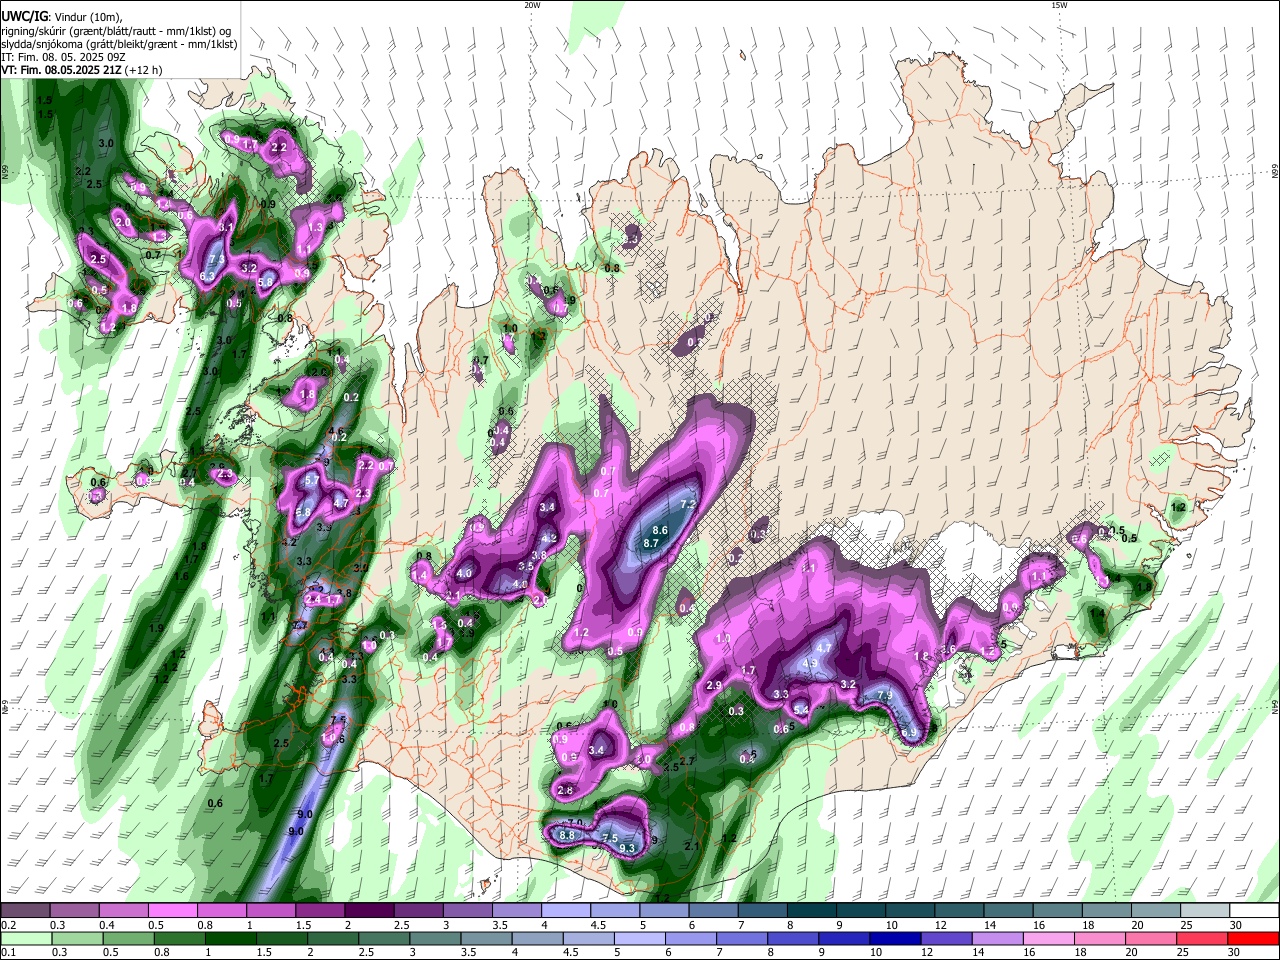This screenshot has width=1280, height=960.
Task: Select the lightest green swatch above the 0.1 label
Action: [x=25, y=938]
